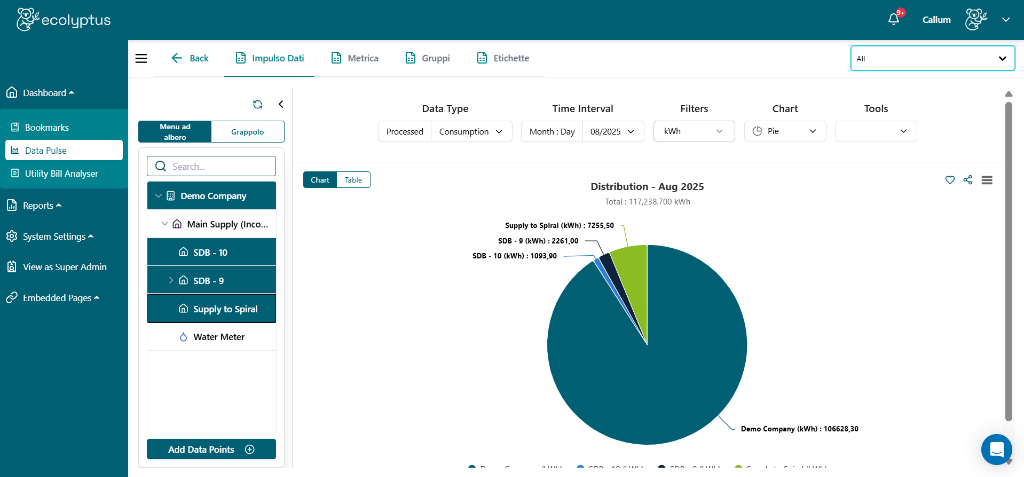Viewport: 1024px width, 477px height.
Task: Open the kWh Filters dropdown
Action: 692,131
